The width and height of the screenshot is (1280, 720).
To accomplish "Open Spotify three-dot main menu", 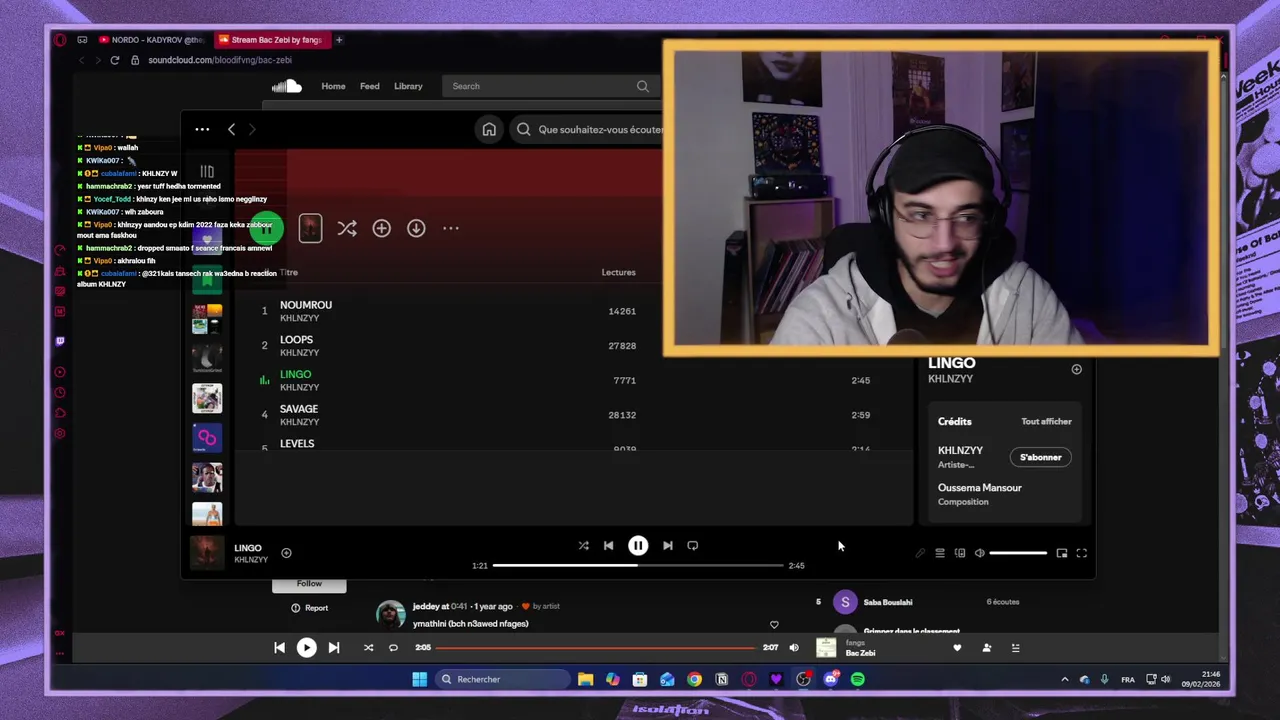I will (x=202, y=129).
